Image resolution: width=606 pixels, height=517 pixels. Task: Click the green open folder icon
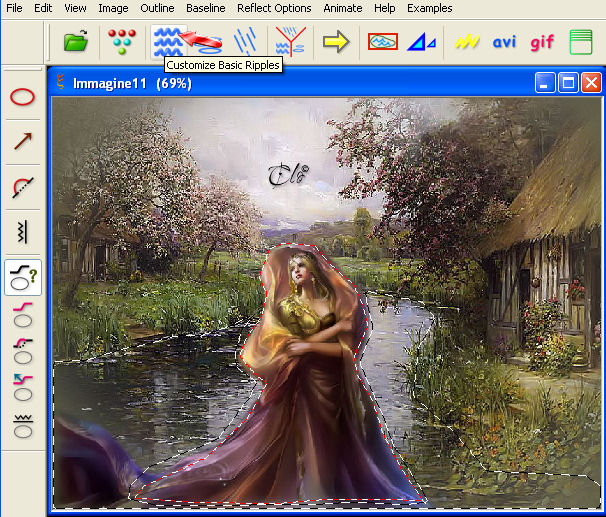[x=76, y=41]
